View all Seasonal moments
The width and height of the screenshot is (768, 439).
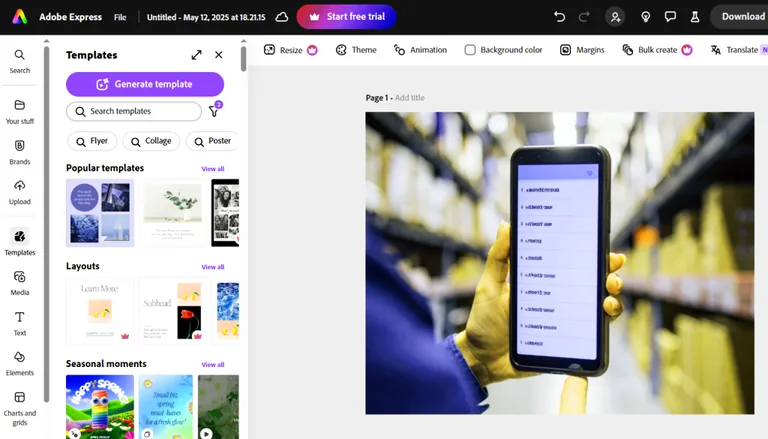point(213,365)
